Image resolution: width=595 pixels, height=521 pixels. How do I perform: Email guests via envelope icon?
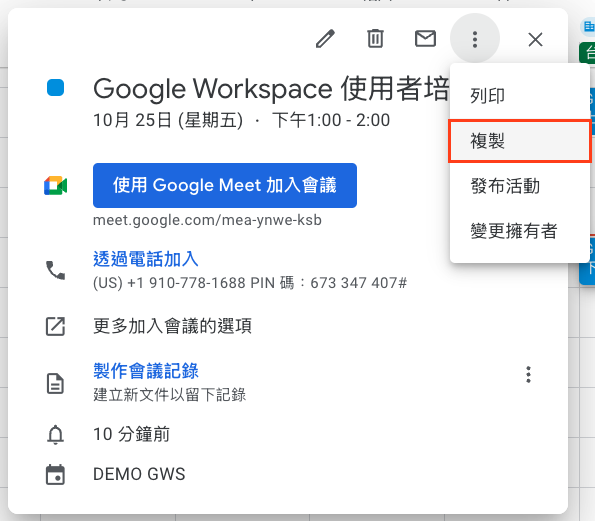point(425,39)
